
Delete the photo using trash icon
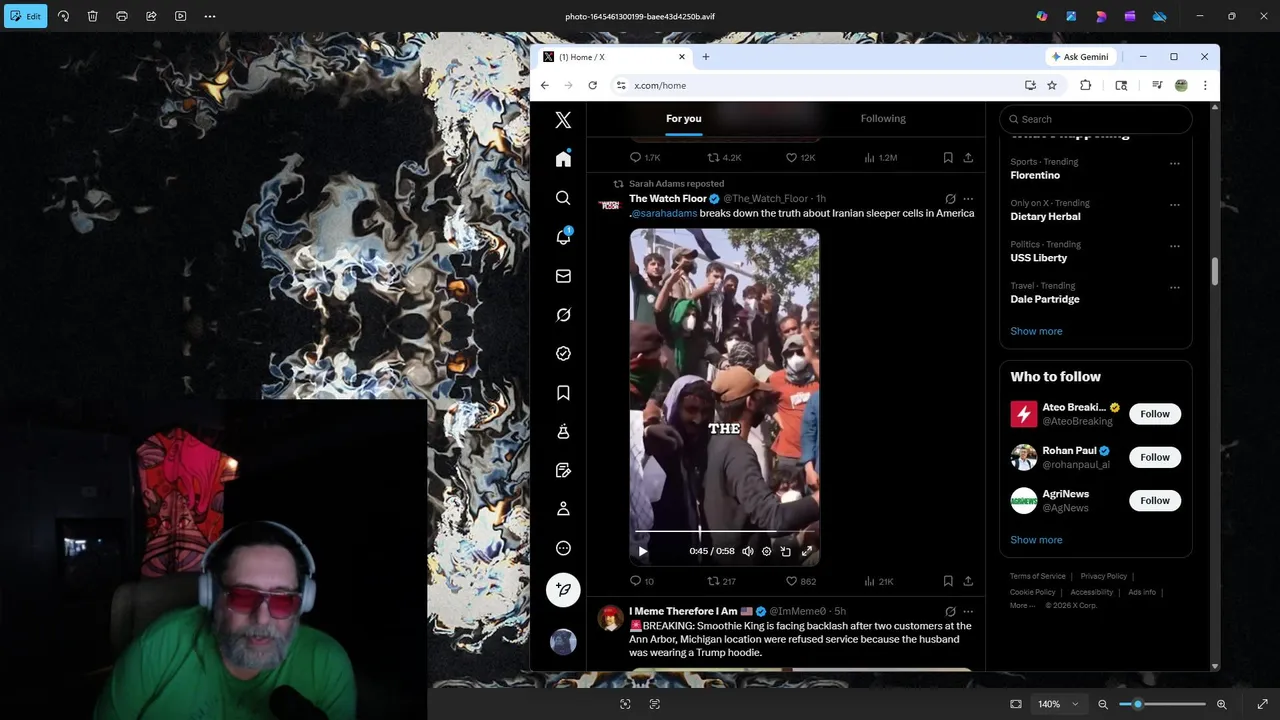(x=92, y=16)
